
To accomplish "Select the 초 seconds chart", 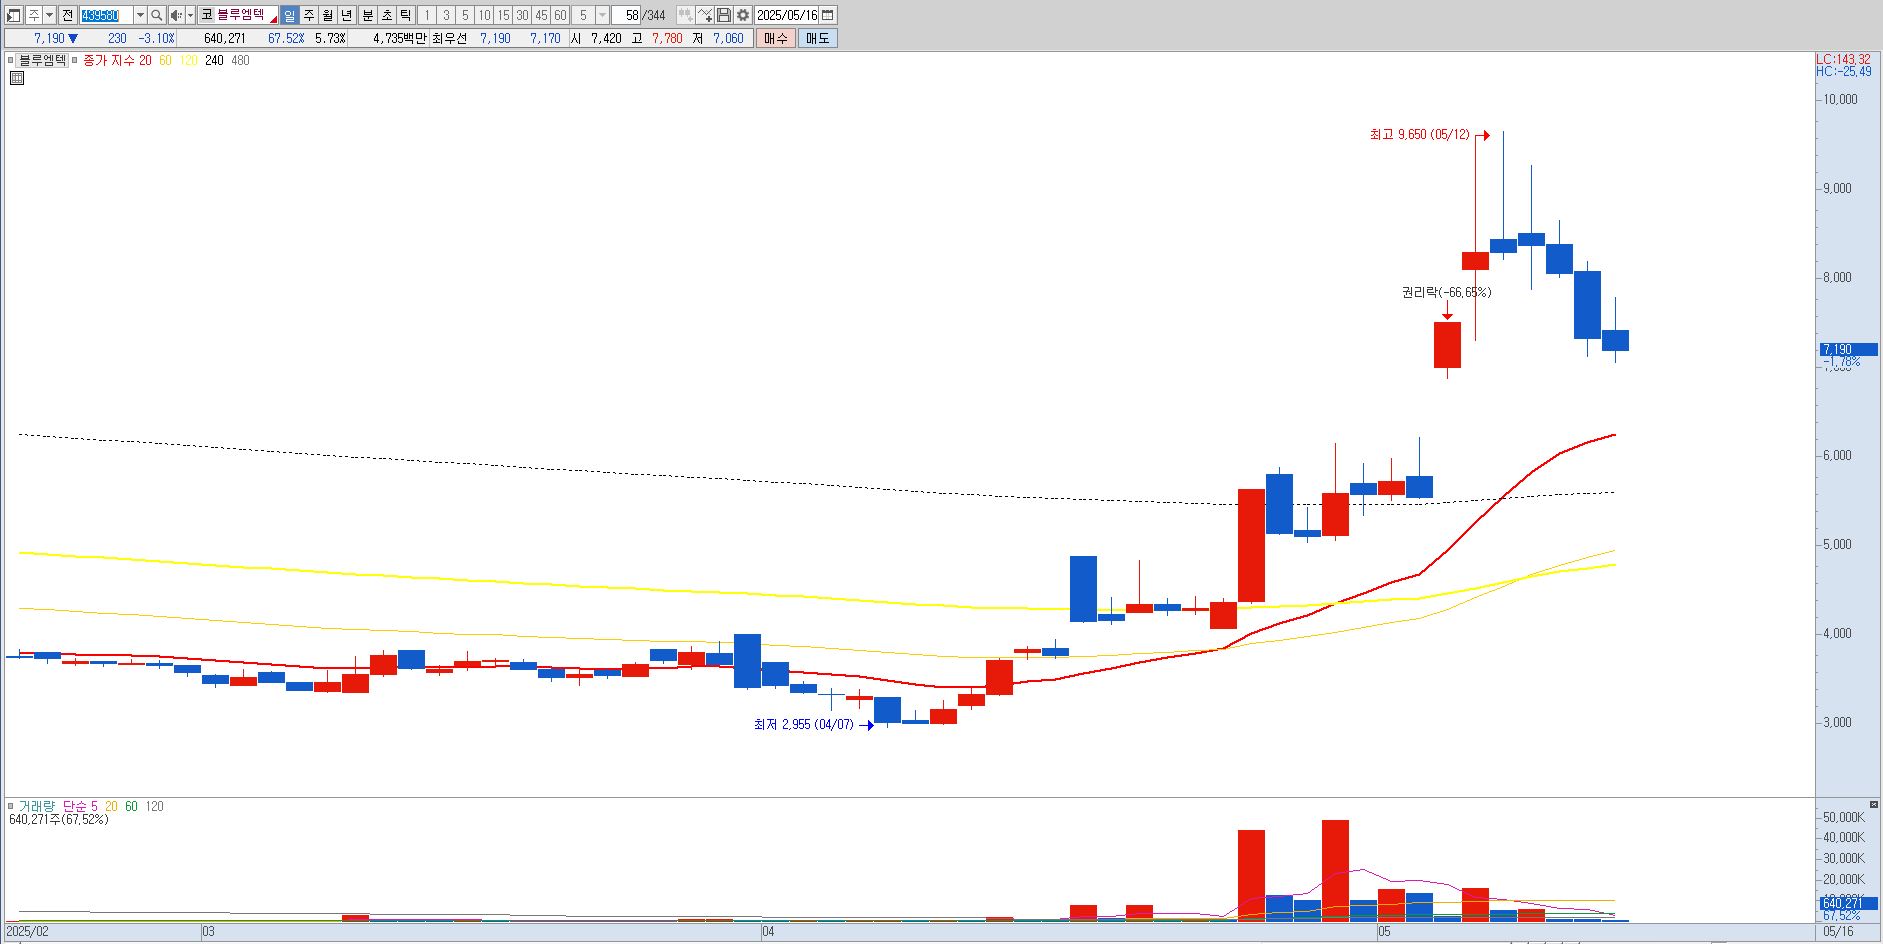I will click(x=387, y=15).
